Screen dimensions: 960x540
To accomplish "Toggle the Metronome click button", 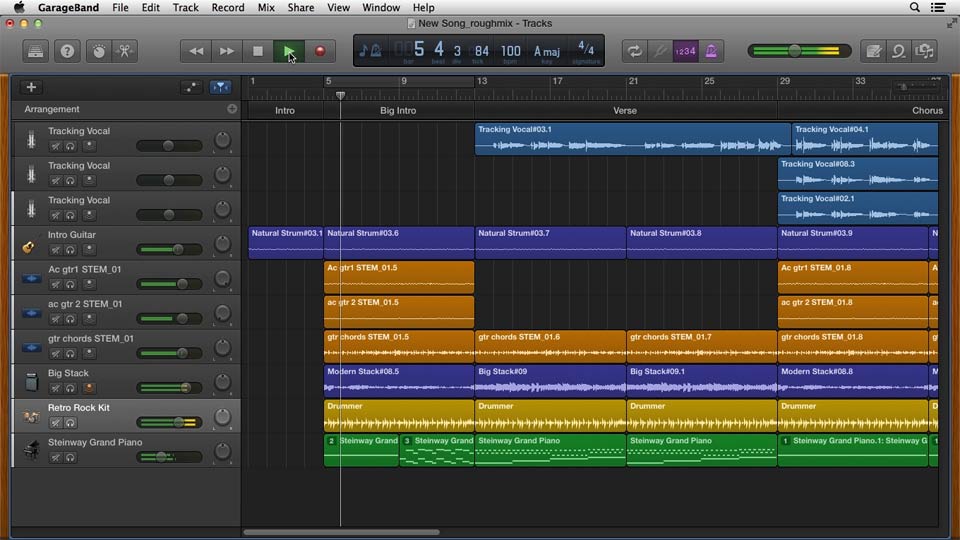I will (x=711, y=51).
